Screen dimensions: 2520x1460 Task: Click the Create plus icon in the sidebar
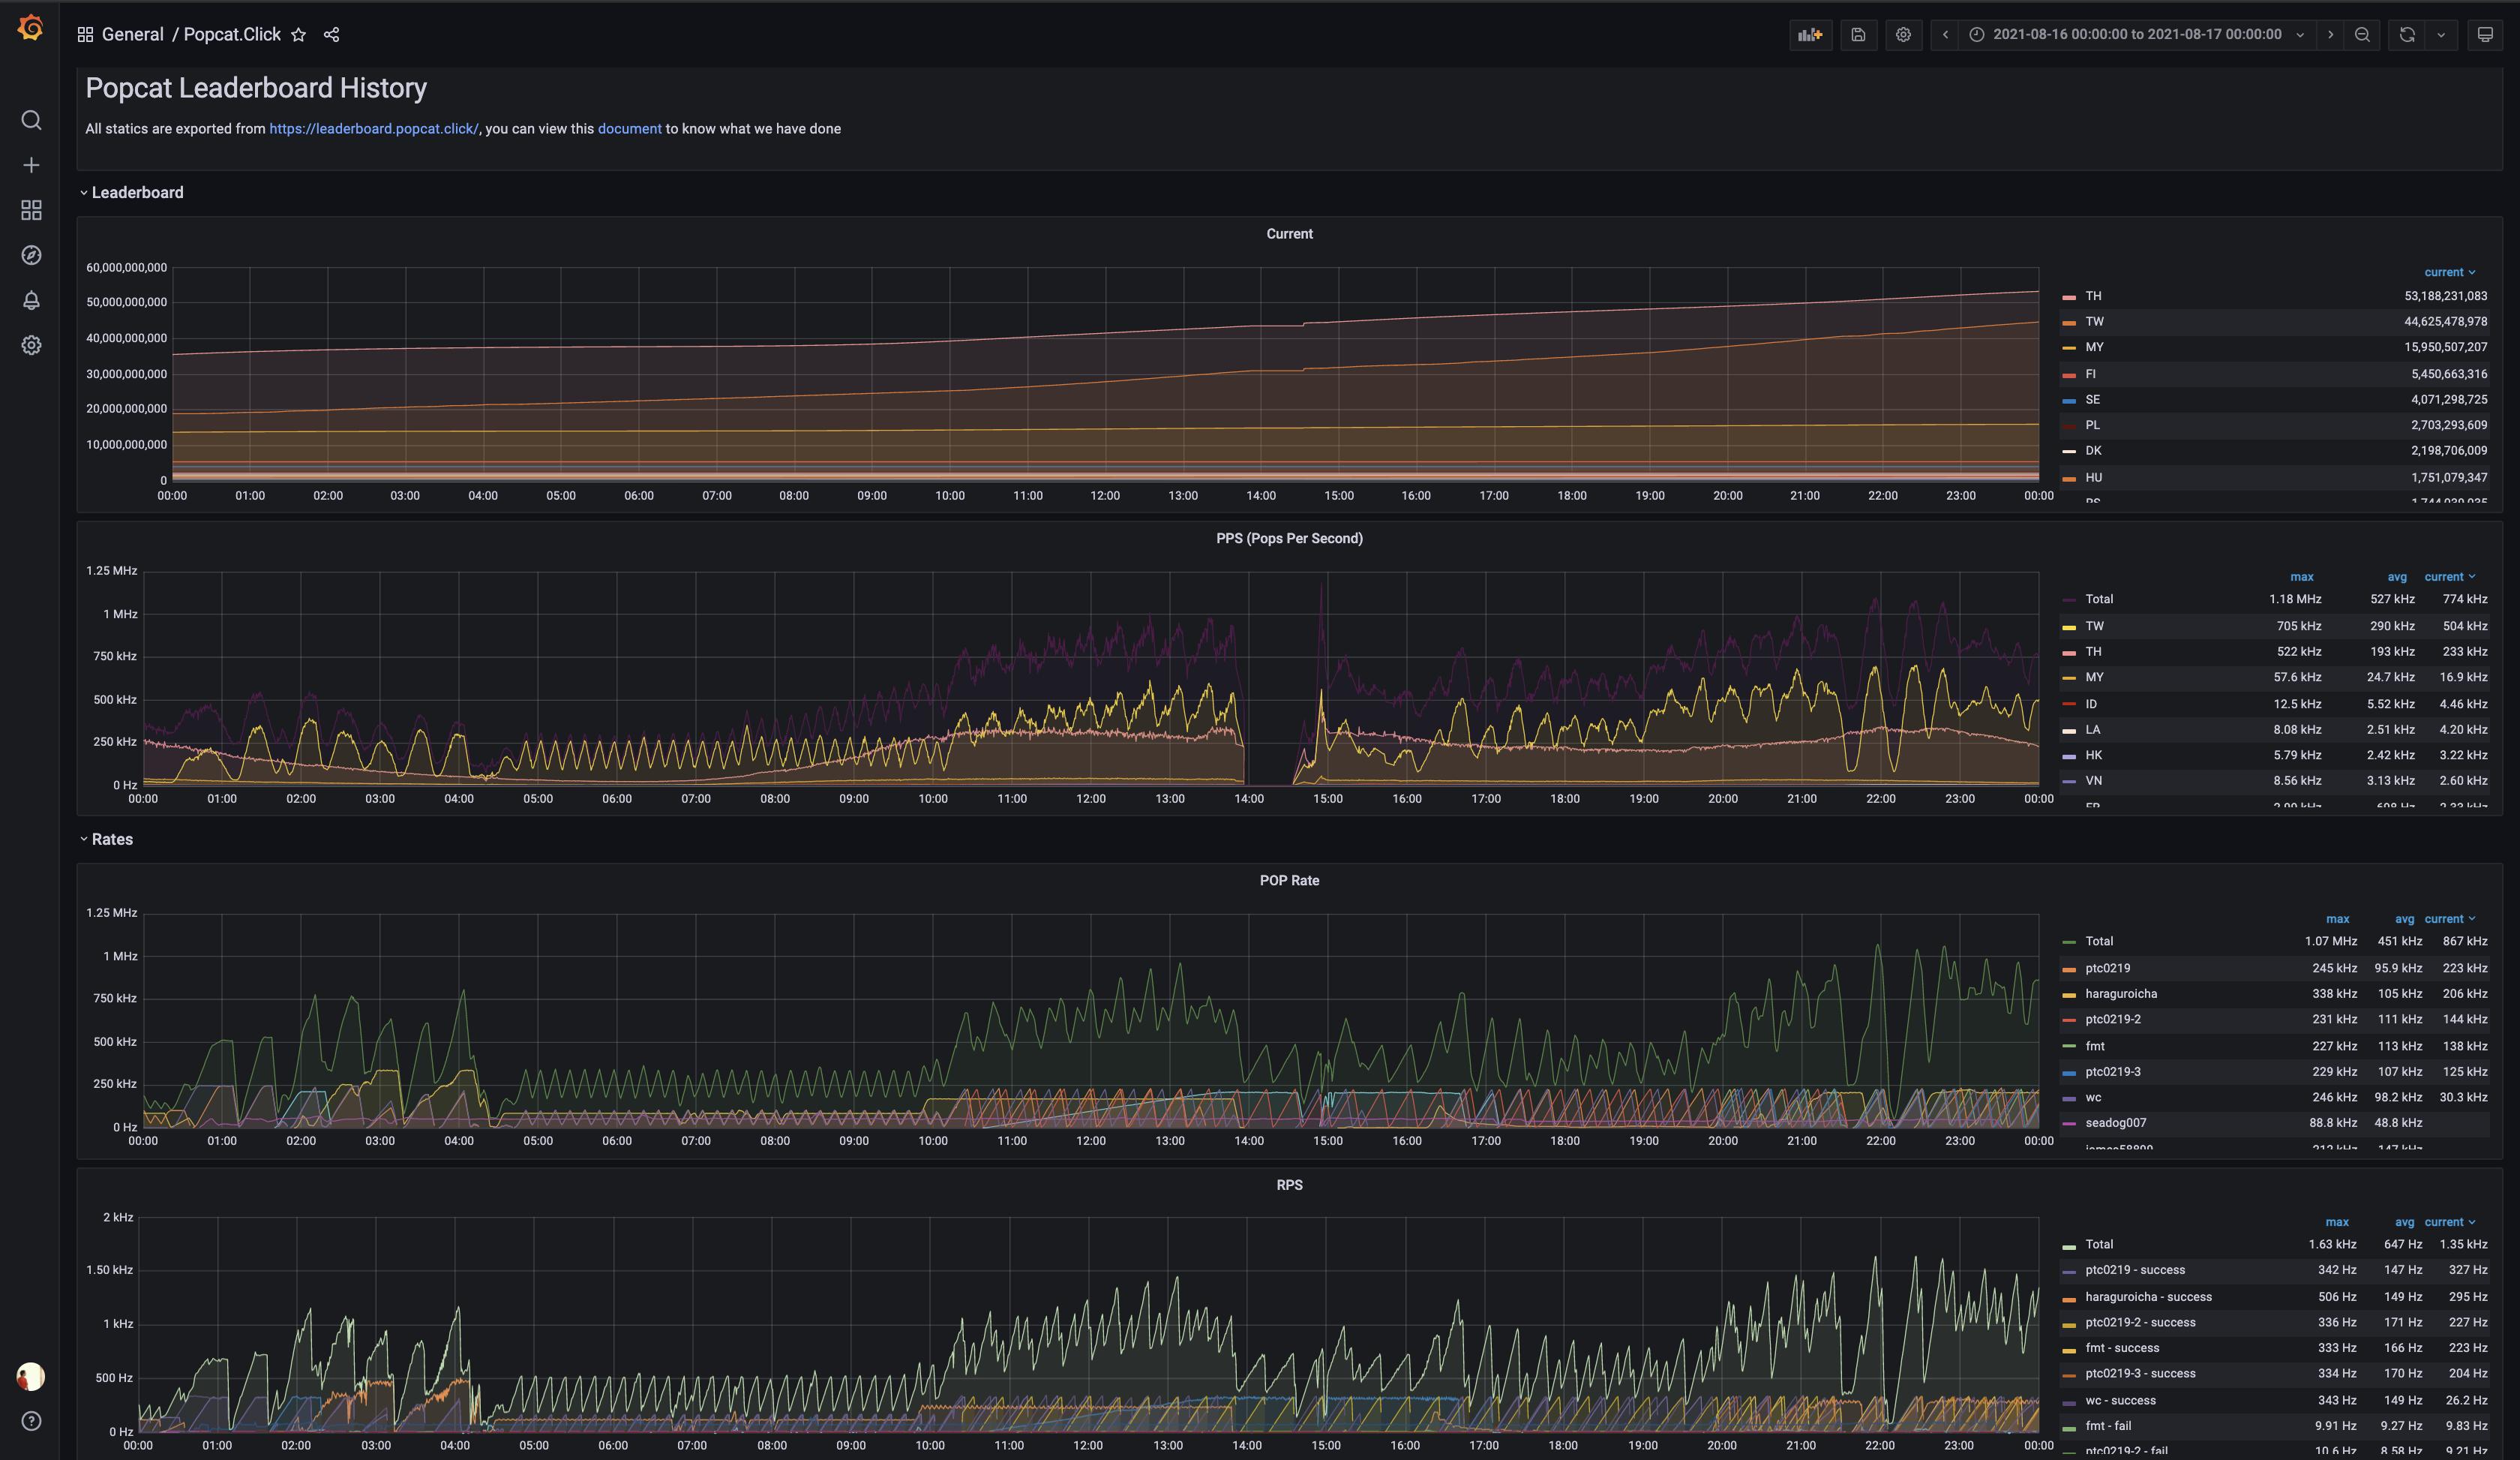click(31, 165)
